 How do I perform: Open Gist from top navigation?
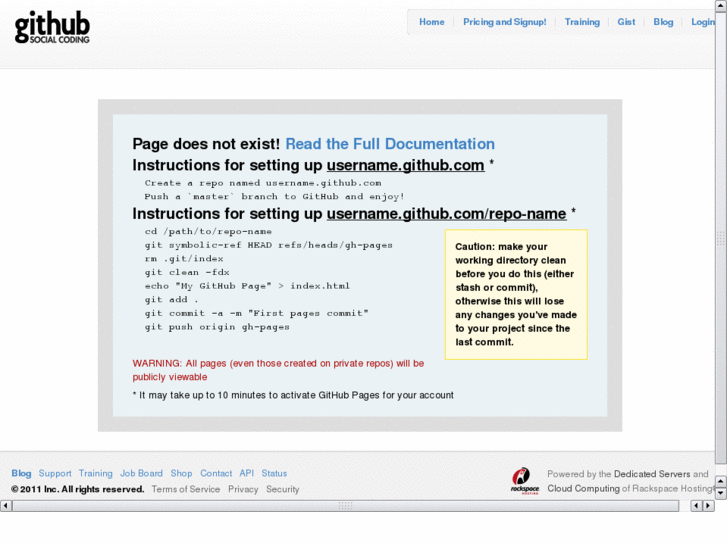tap(626, 22)
